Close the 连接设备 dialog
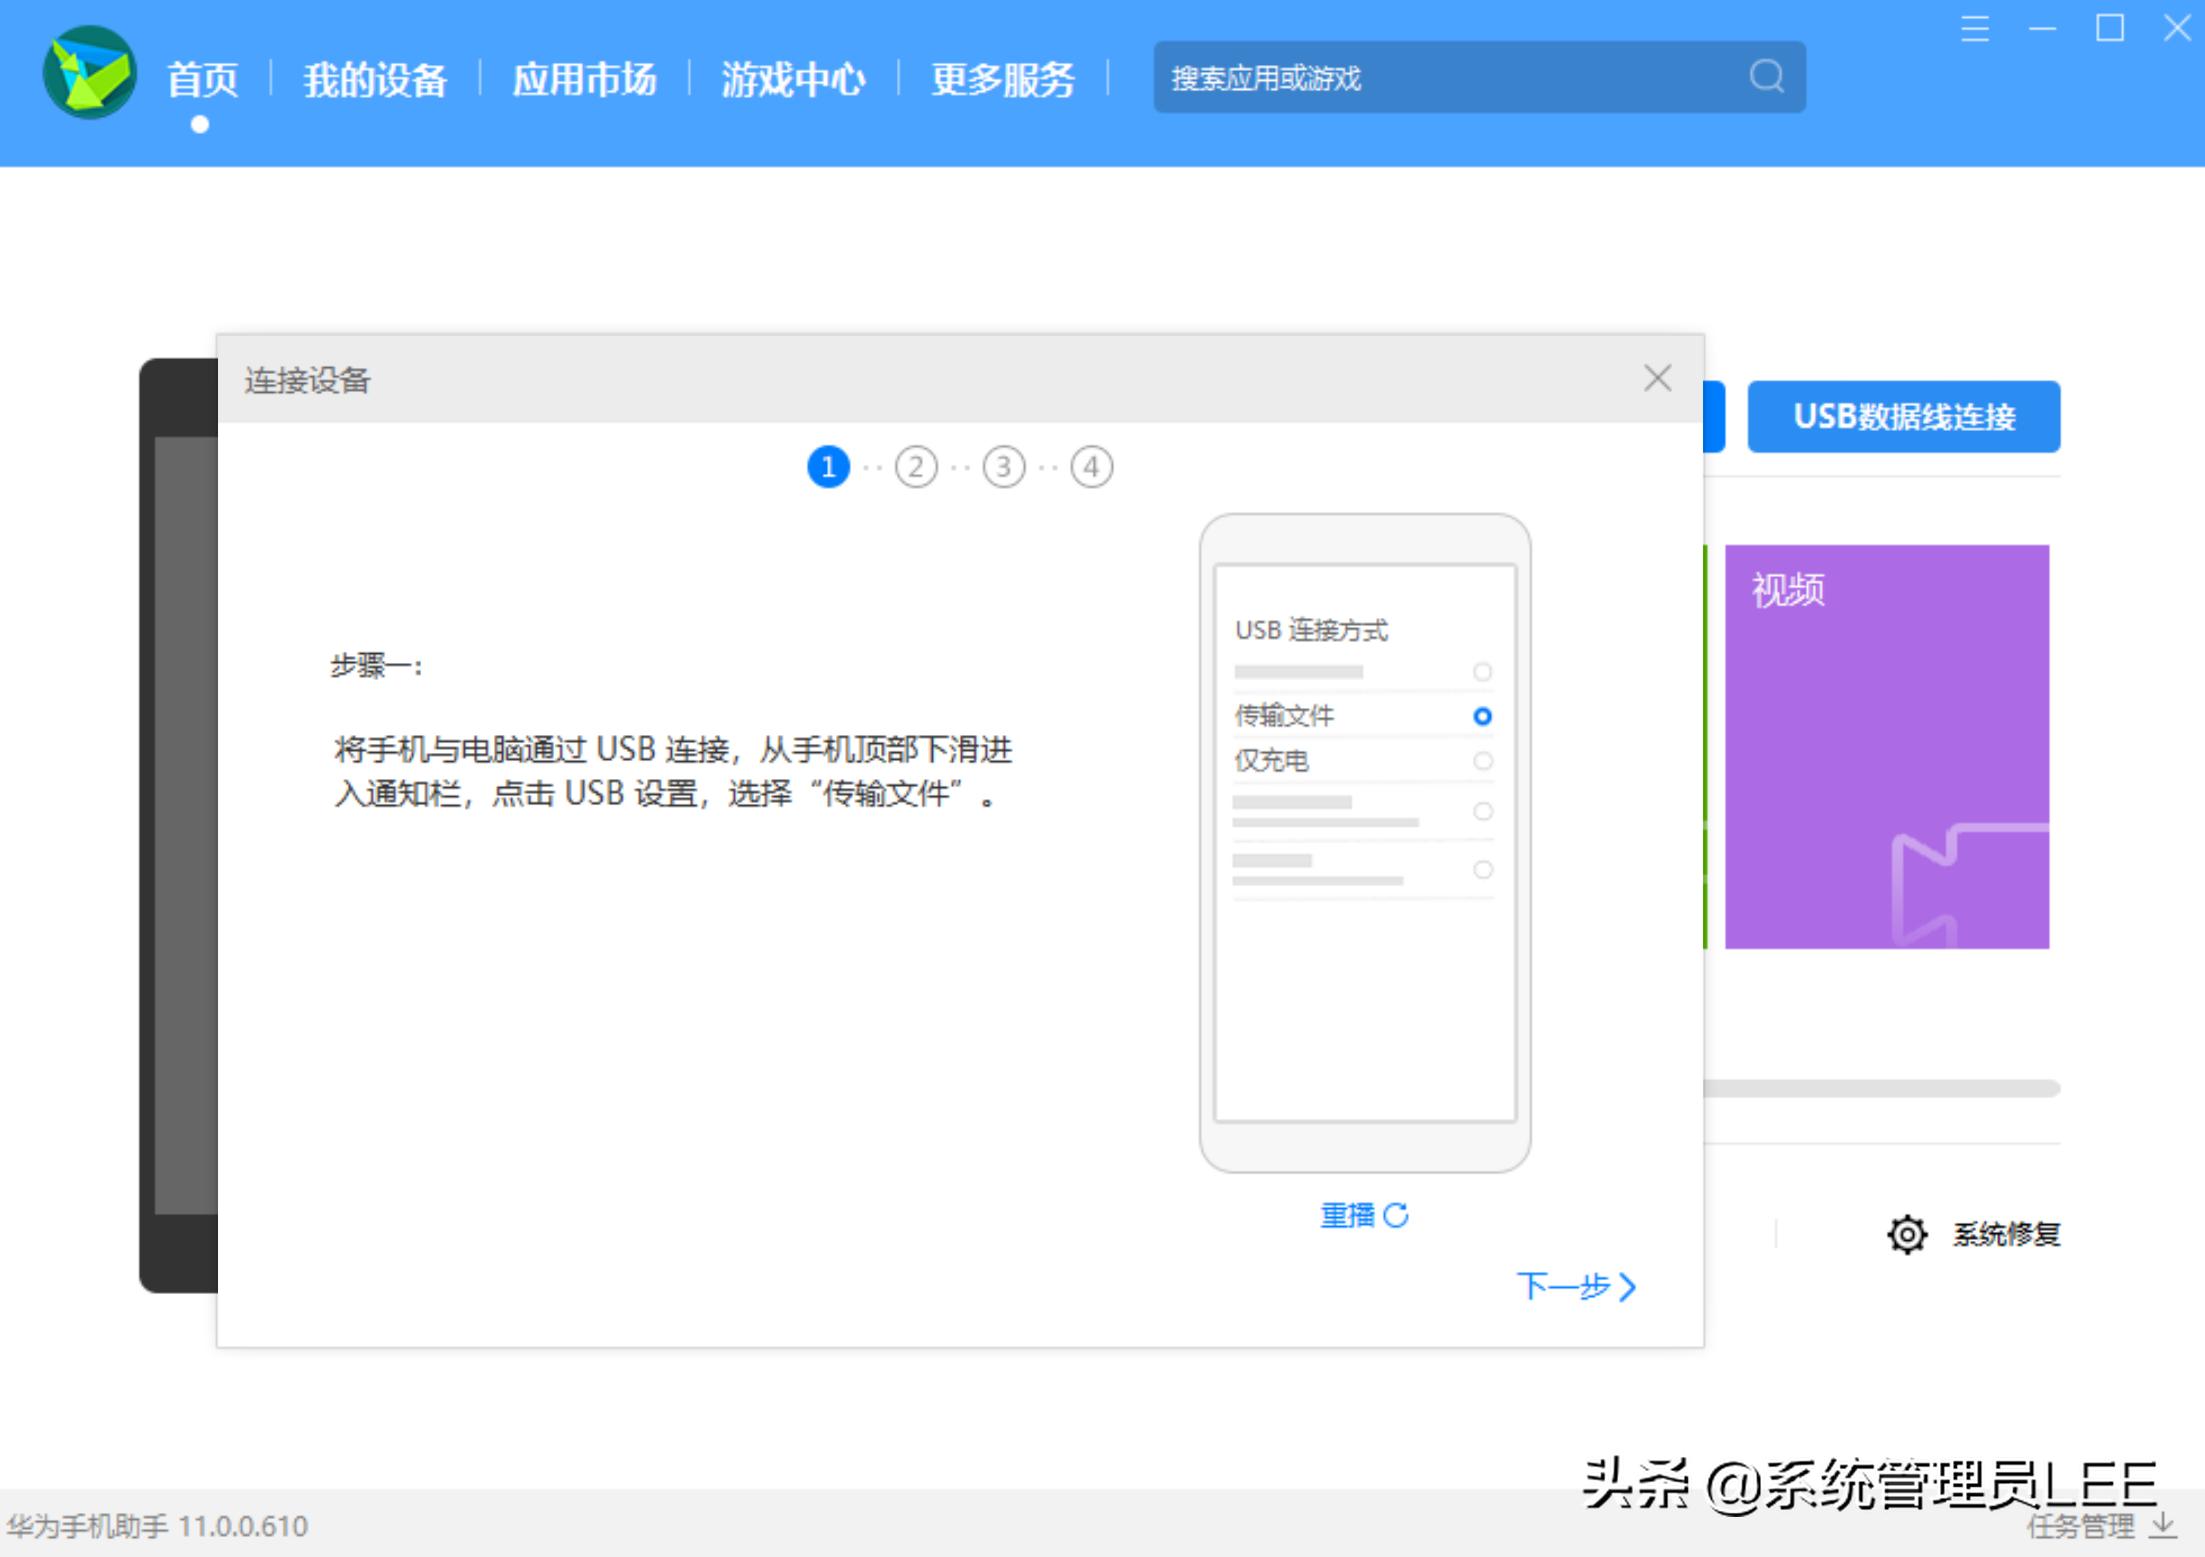This screenshot has height=1557, width=2205. coord(1657,379)
